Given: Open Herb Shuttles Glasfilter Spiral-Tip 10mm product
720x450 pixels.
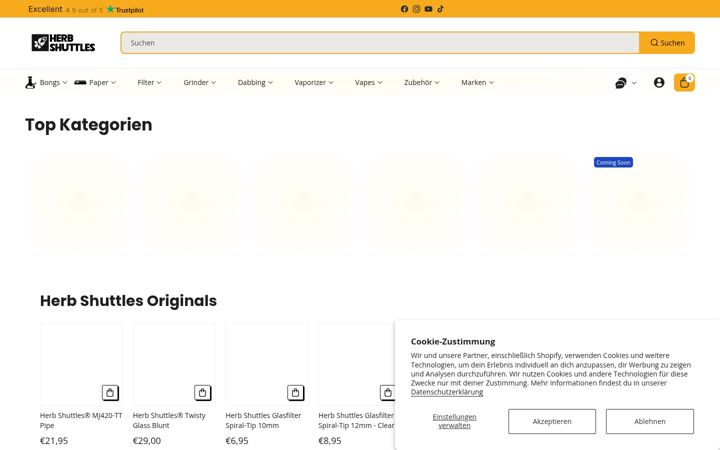Looking at the screenshot, I should pyautogui.click(x=263, y=420).
